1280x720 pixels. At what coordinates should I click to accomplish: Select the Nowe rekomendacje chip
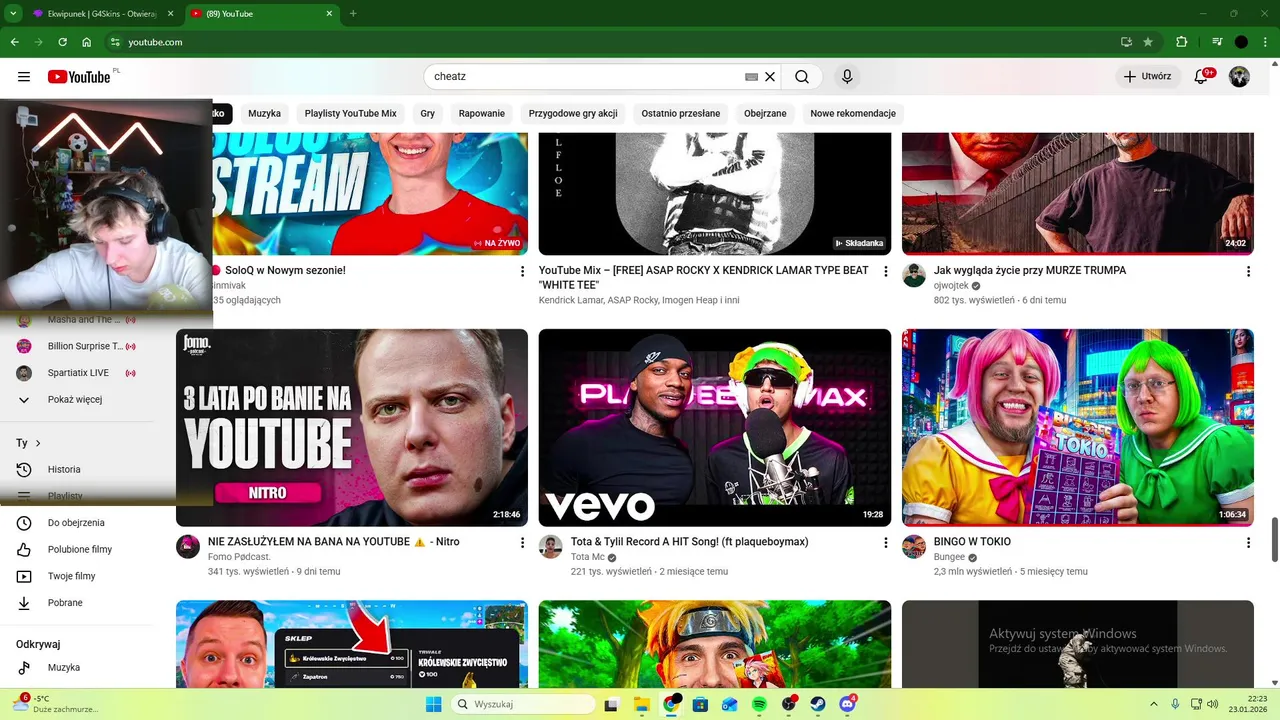coord(853,113)
